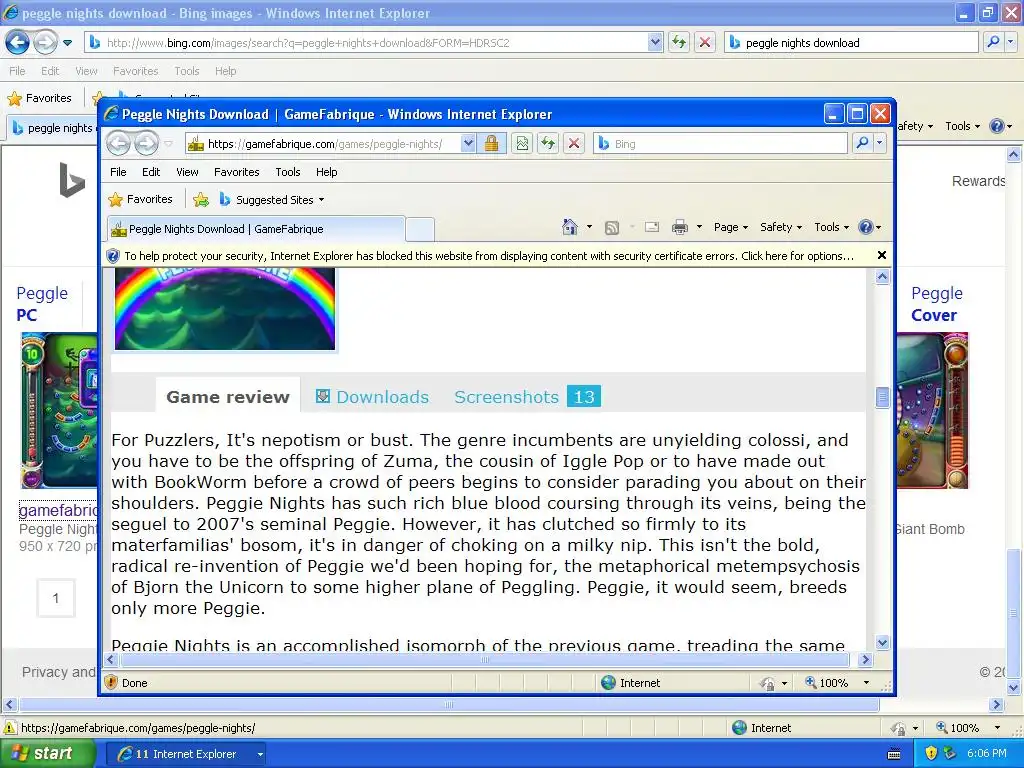
Task: Click 11 Internet Explorer taskbar button
Action: pos(186,754)
